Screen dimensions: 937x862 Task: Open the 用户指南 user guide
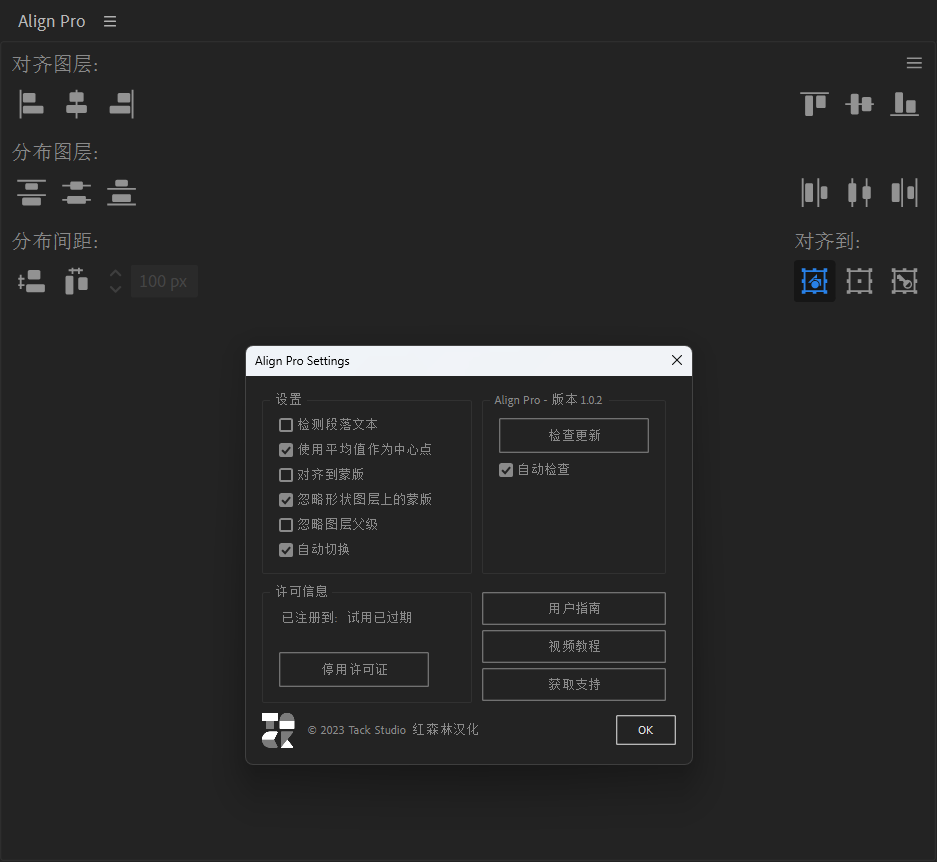574,609
